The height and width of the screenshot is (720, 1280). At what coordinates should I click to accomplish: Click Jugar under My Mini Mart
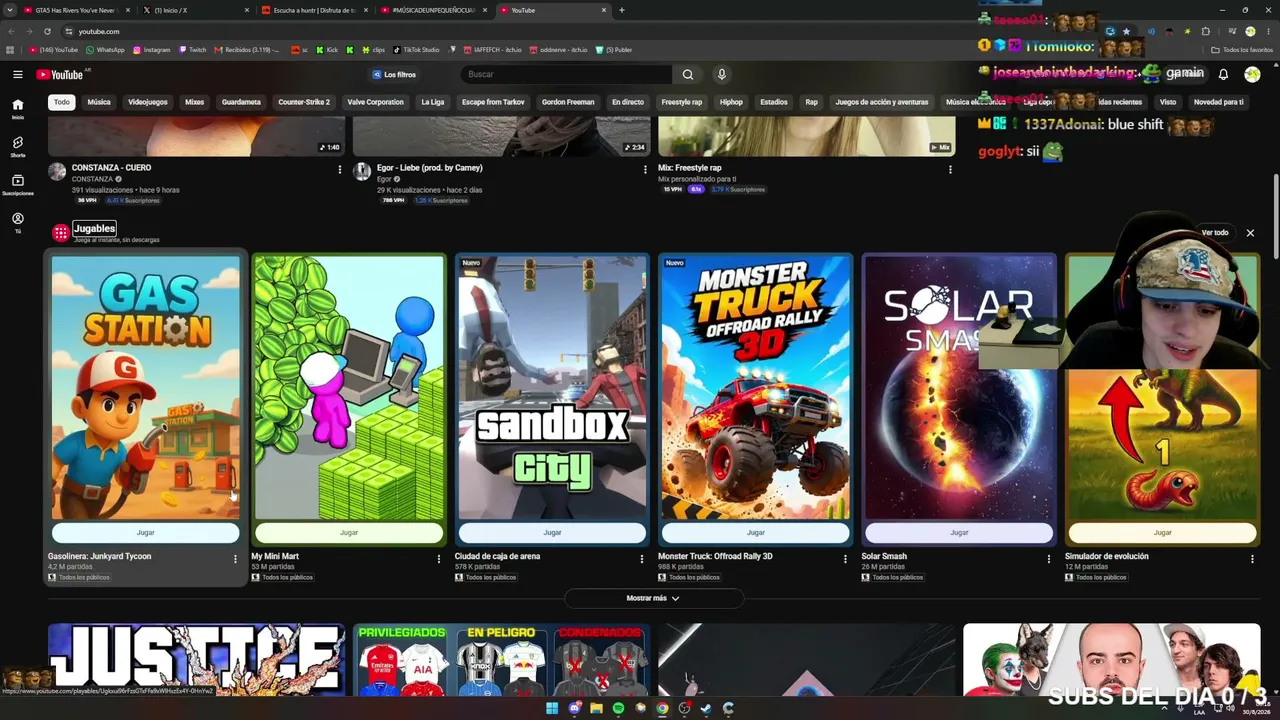(349, 532)
